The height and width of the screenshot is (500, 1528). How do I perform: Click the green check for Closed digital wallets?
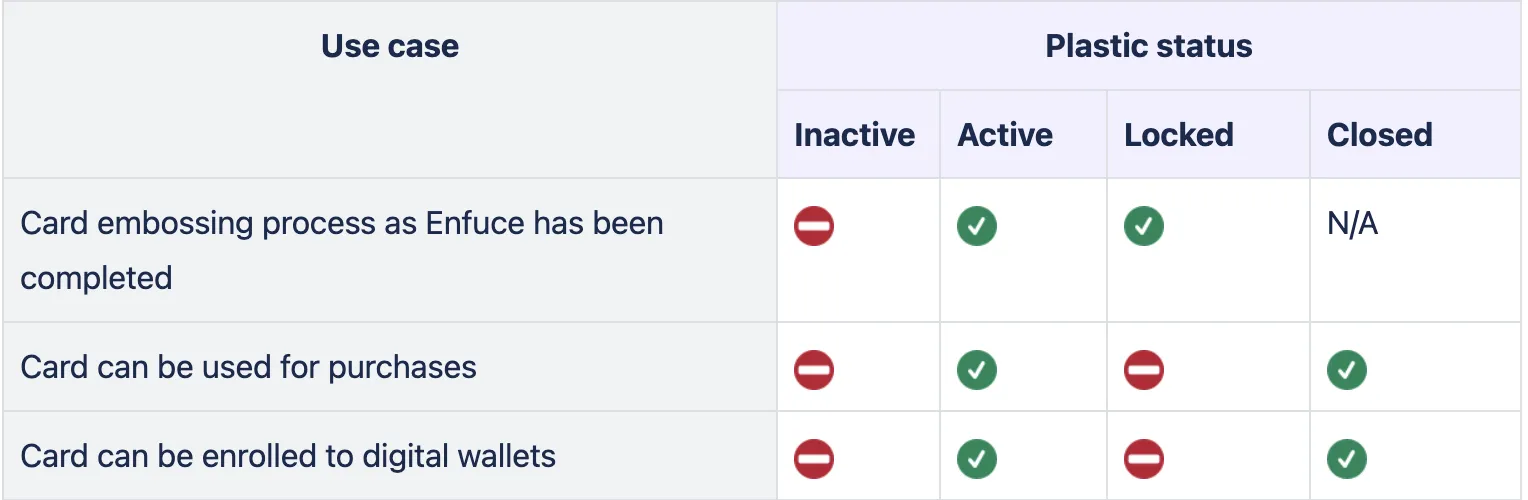[1347, 459]
